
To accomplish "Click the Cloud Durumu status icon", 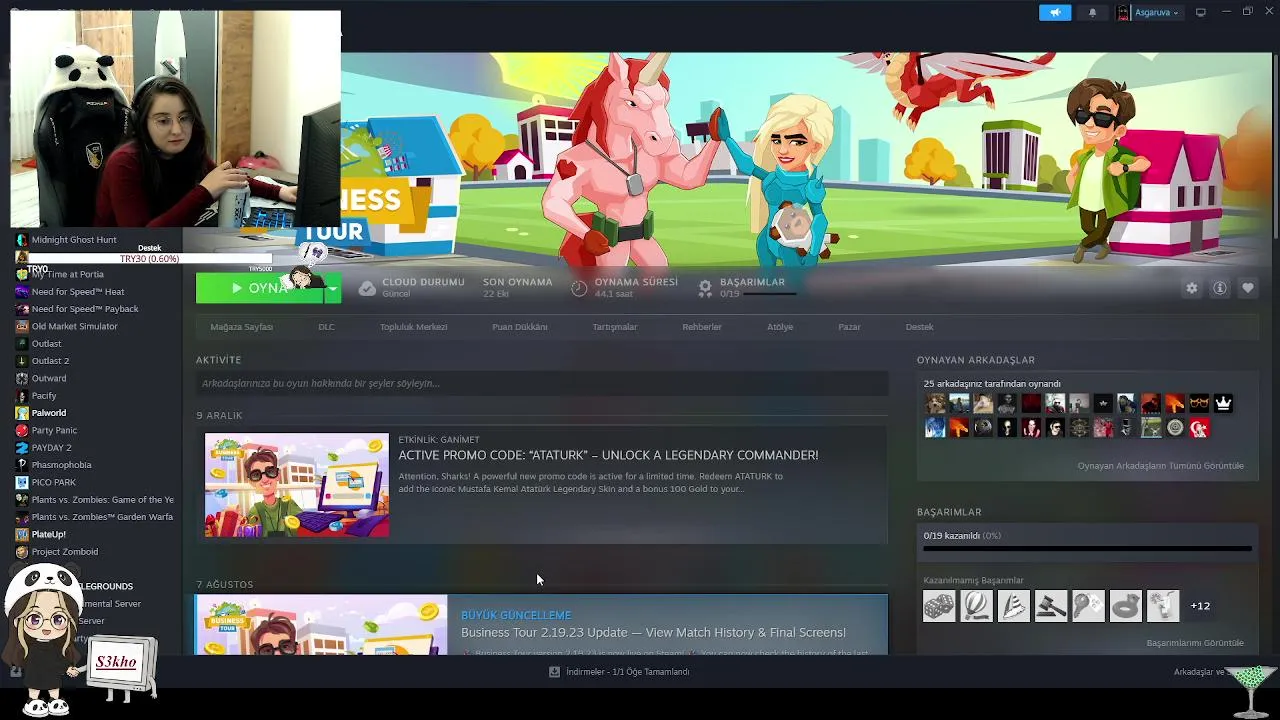I will (x=367, y=288).
